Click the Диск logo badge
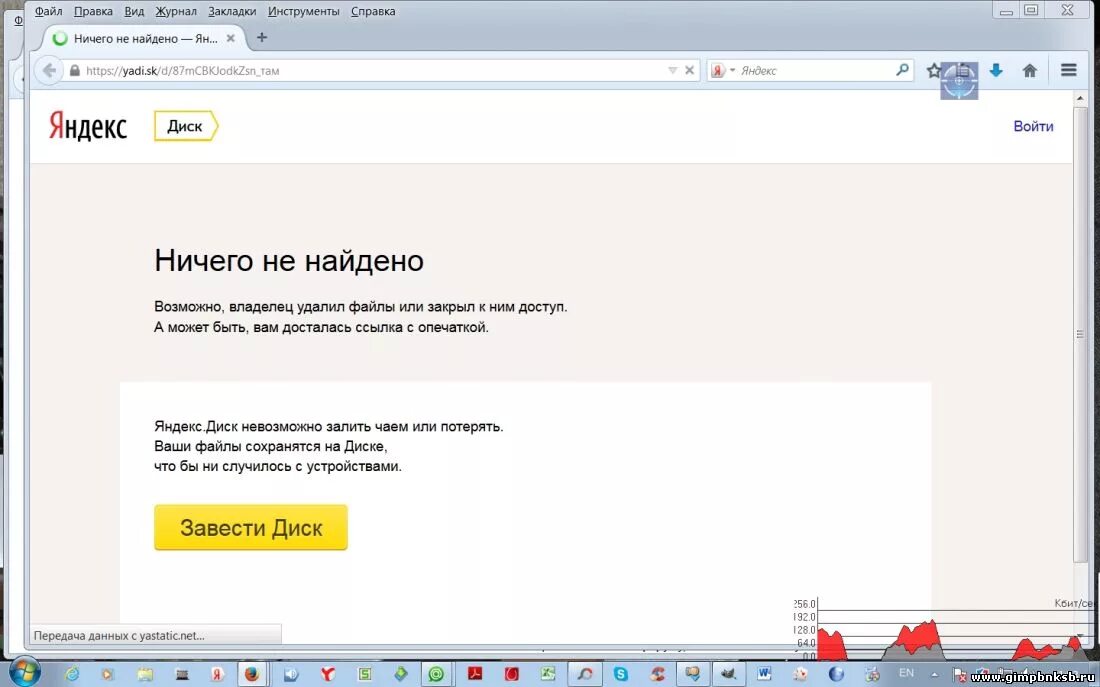The height and width of the screenshot is (687, 1100). click(186, 126)
